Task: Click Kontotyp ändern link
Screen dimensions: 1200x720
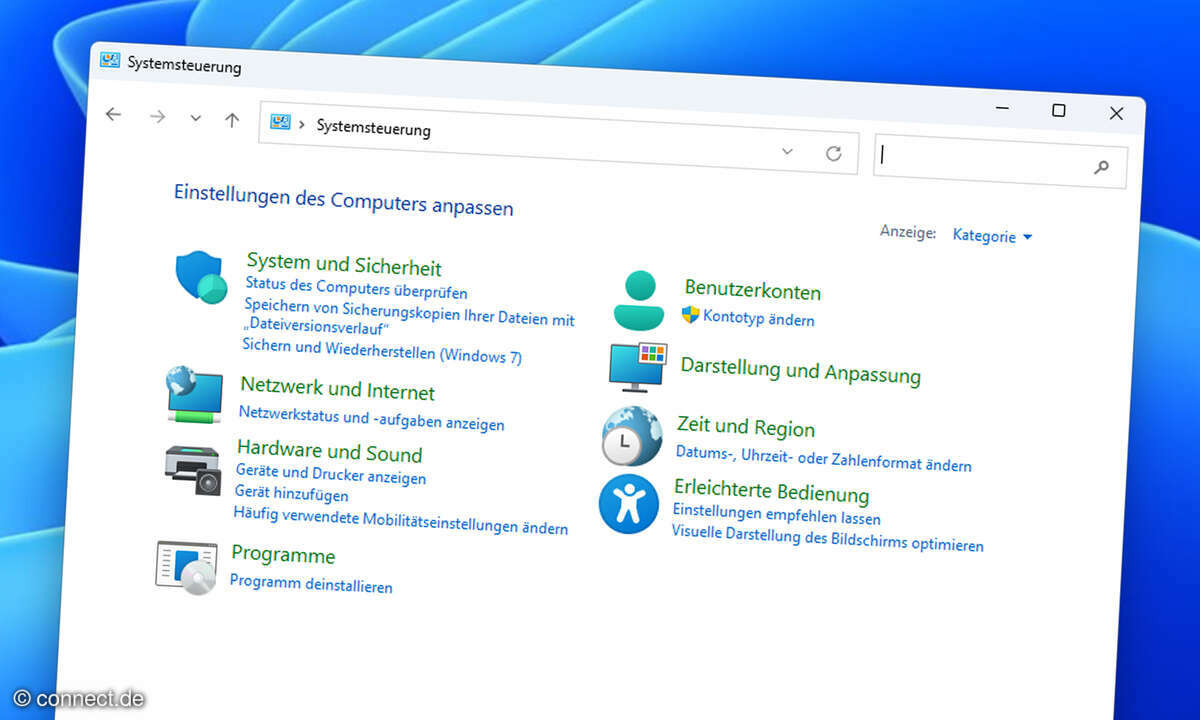Action: (759, 318)
